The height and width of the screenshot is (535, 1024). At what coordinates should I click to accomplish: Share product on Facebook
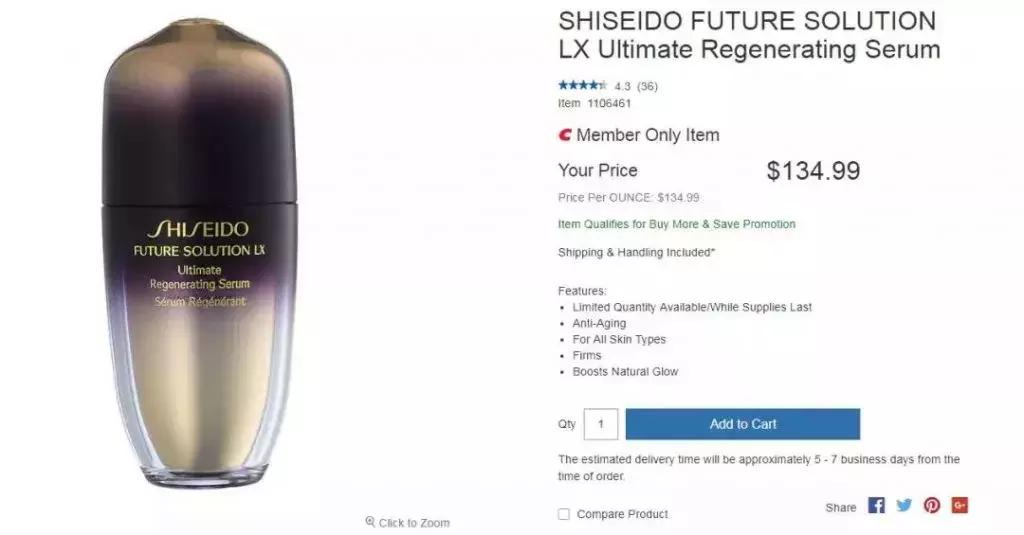tap(876, 506)
